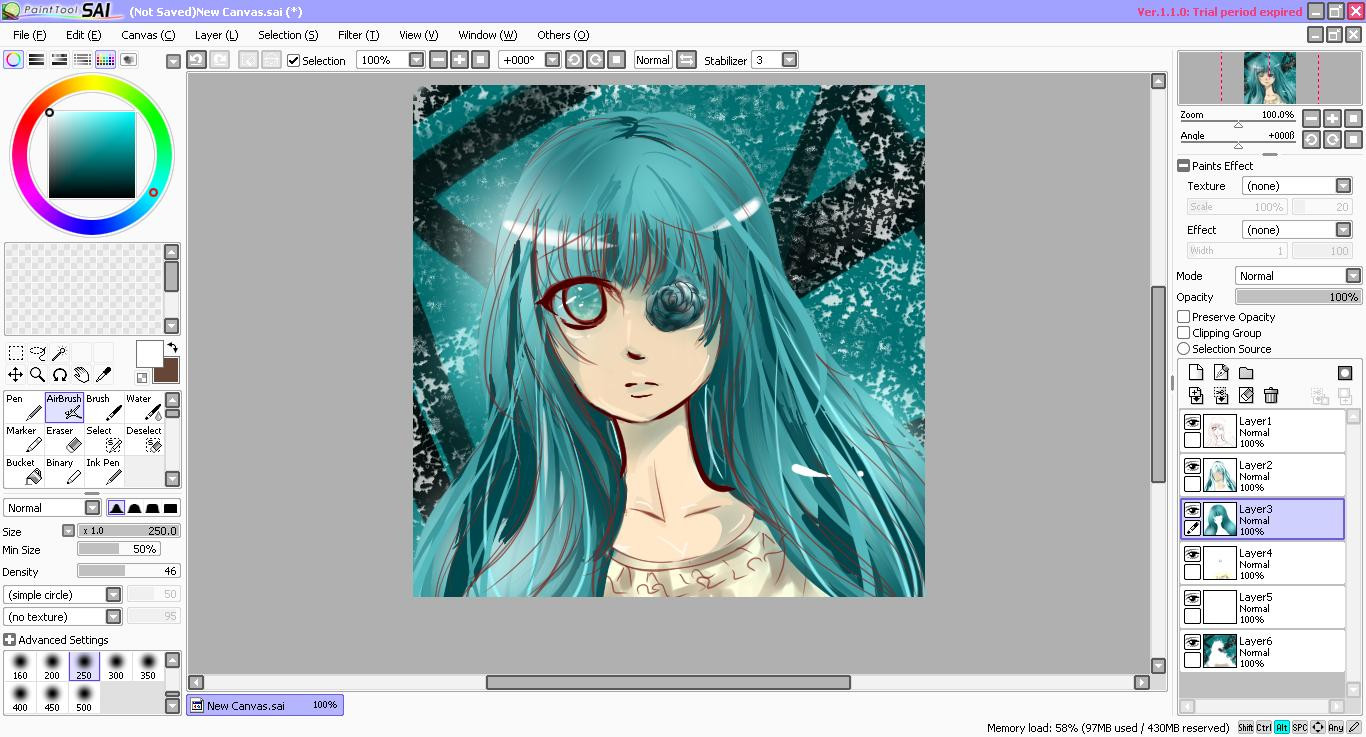1366x737 pixels.
Task: Choose the Select pen tool
Action: [x=104, y=439]
